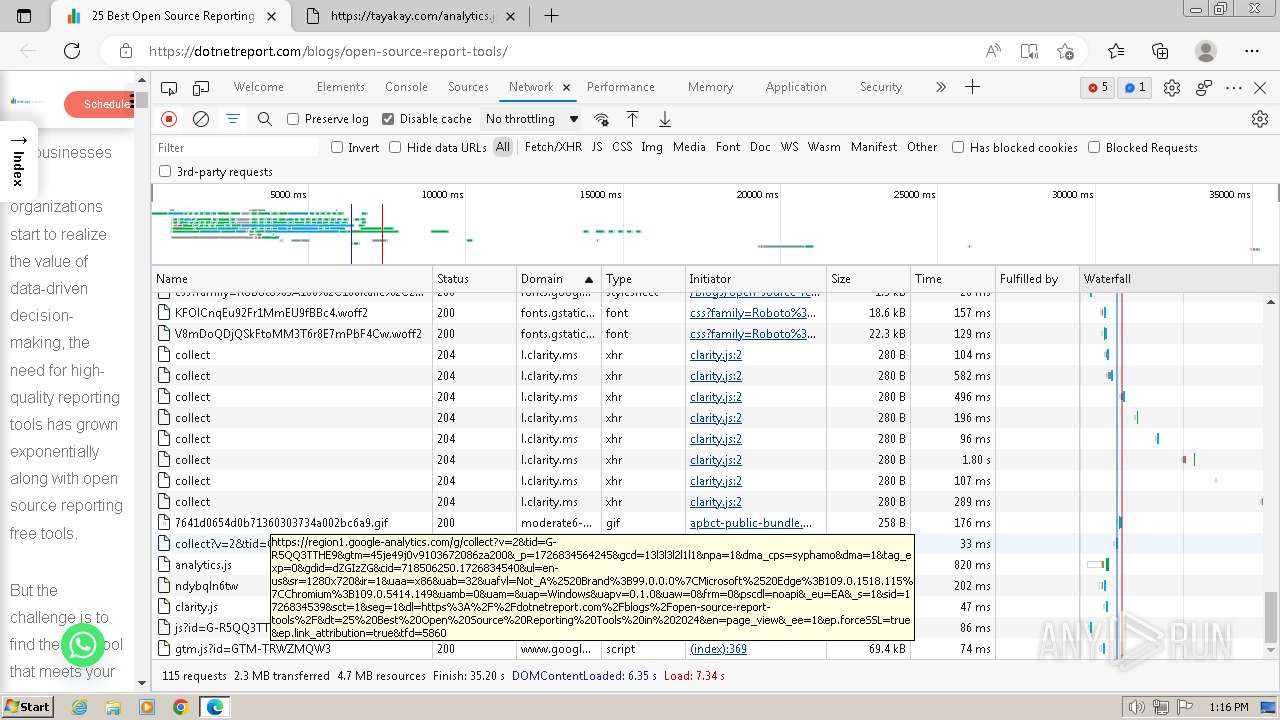
Task: Clear the network log
Action: click(x=200, y=119)
